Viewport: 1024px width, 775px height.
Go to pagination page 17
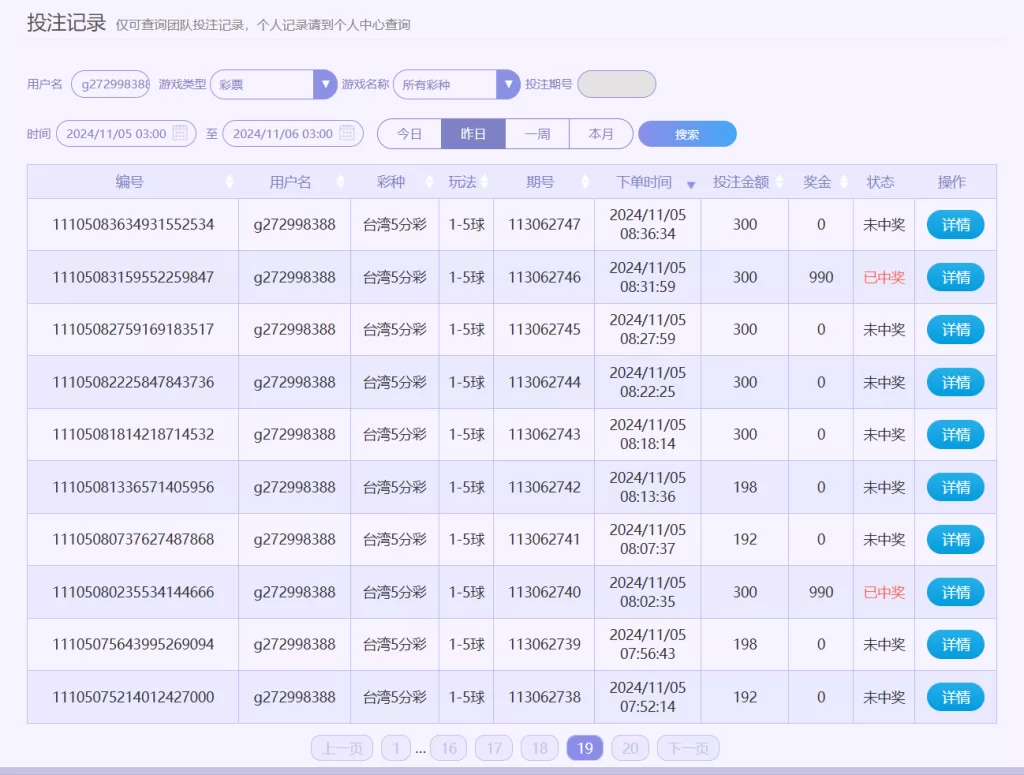494,748
